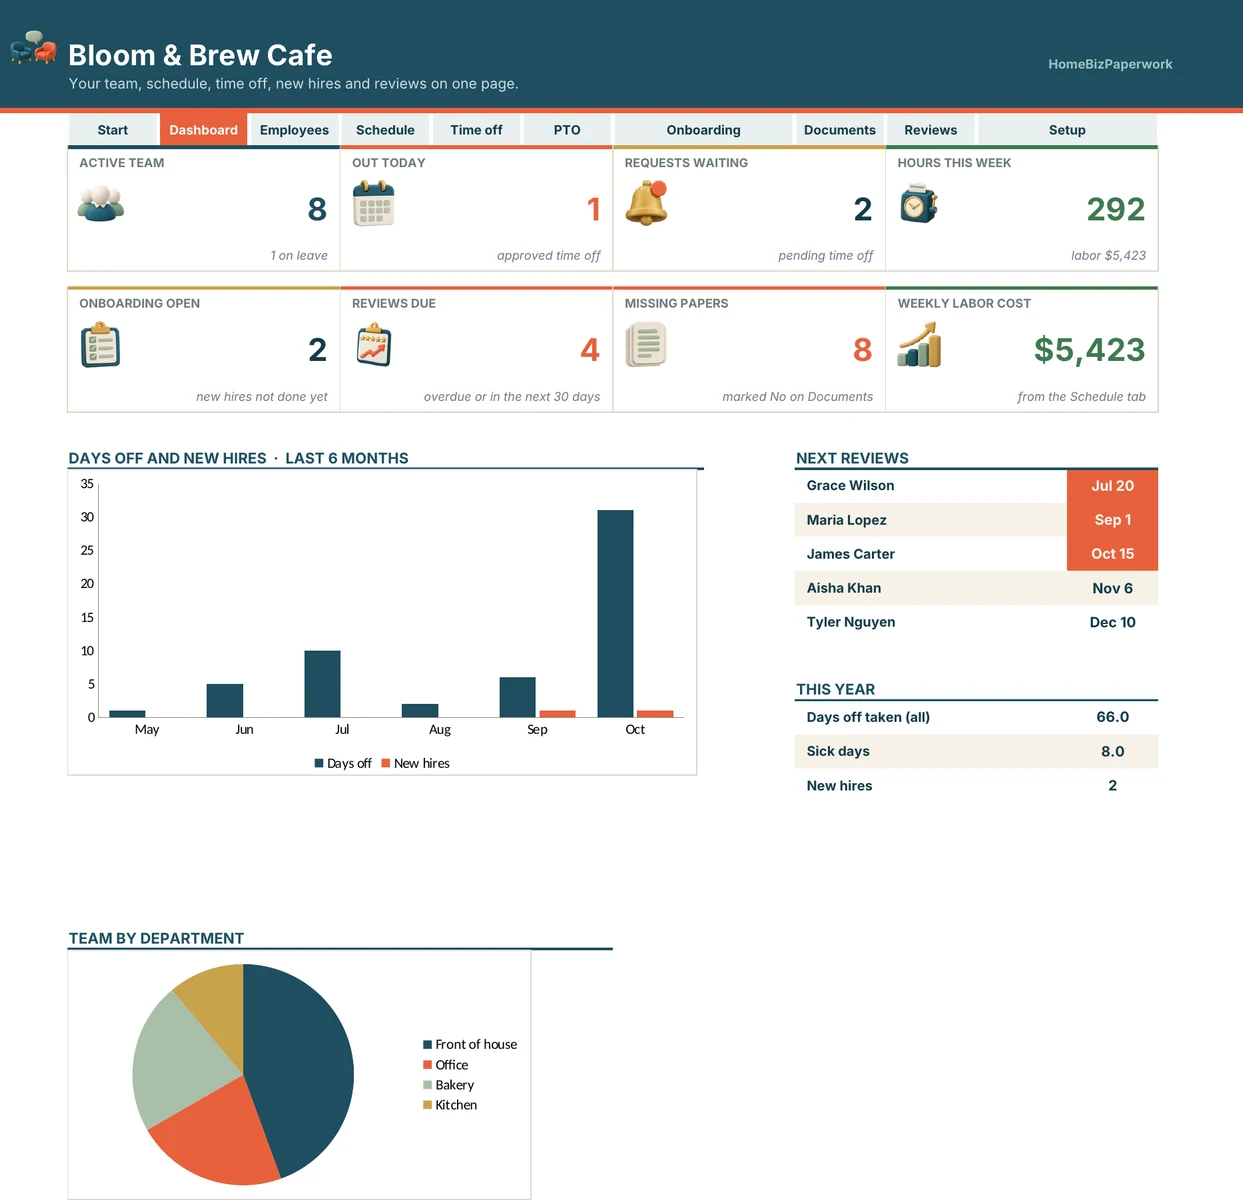Viewport: 1243px width, 1200px height.
Task: Switch to the Employees tab
Action: pyautogui.click(x=294, y=130)
